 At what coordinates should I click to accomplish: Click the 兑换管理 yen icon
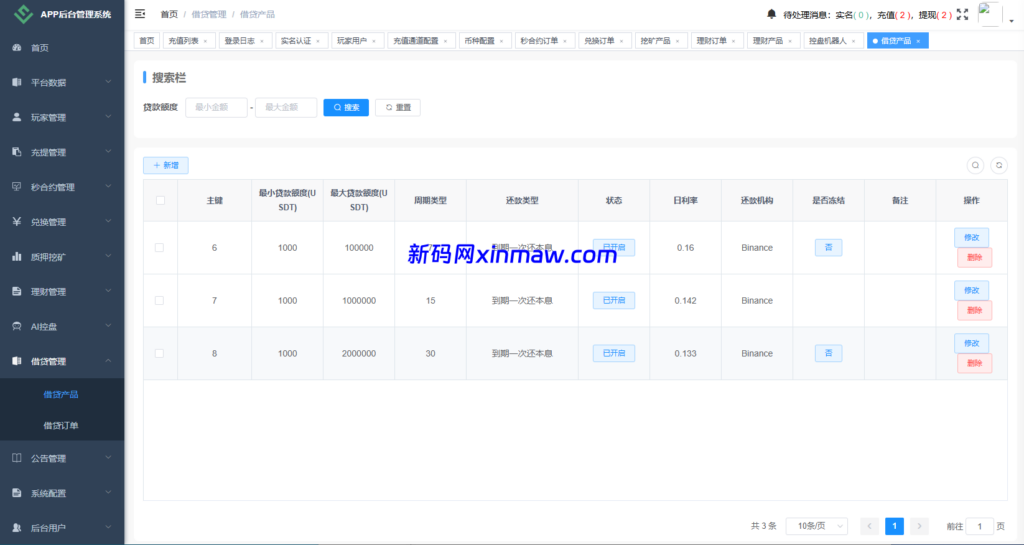[17, 222]
